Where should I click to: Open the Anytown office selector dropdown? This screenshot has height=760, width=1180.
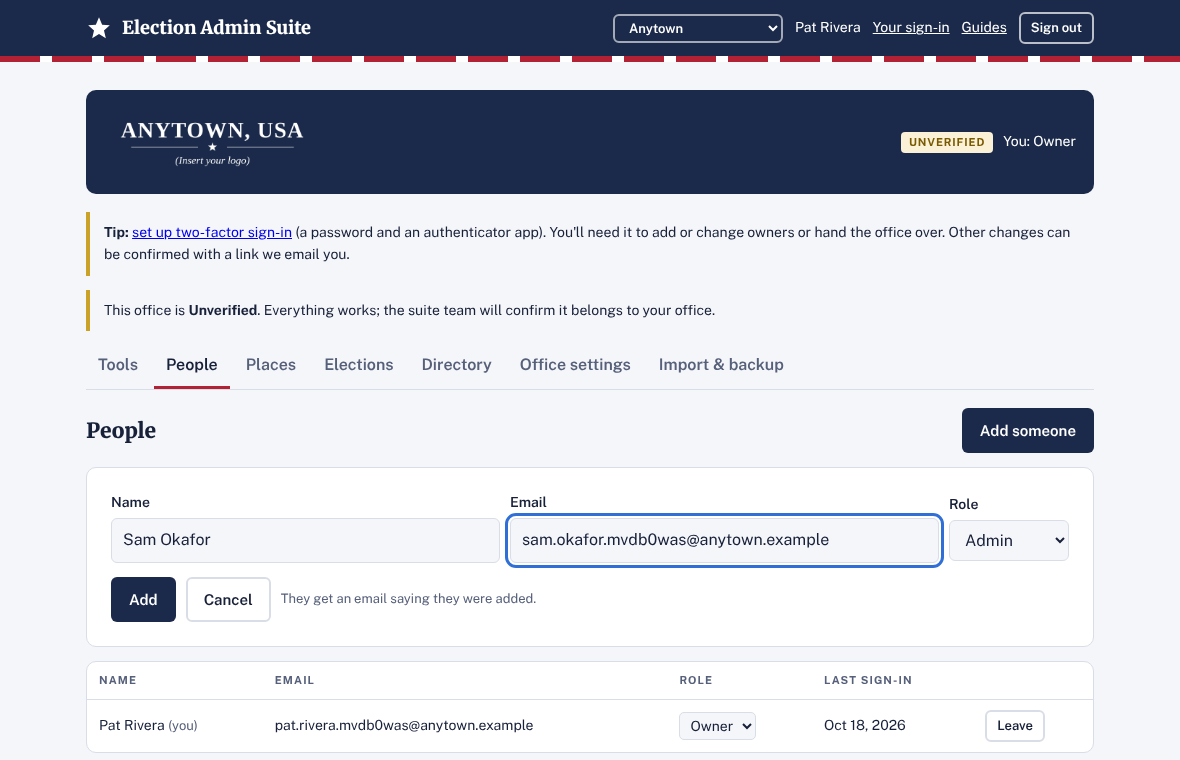[698, 29]
